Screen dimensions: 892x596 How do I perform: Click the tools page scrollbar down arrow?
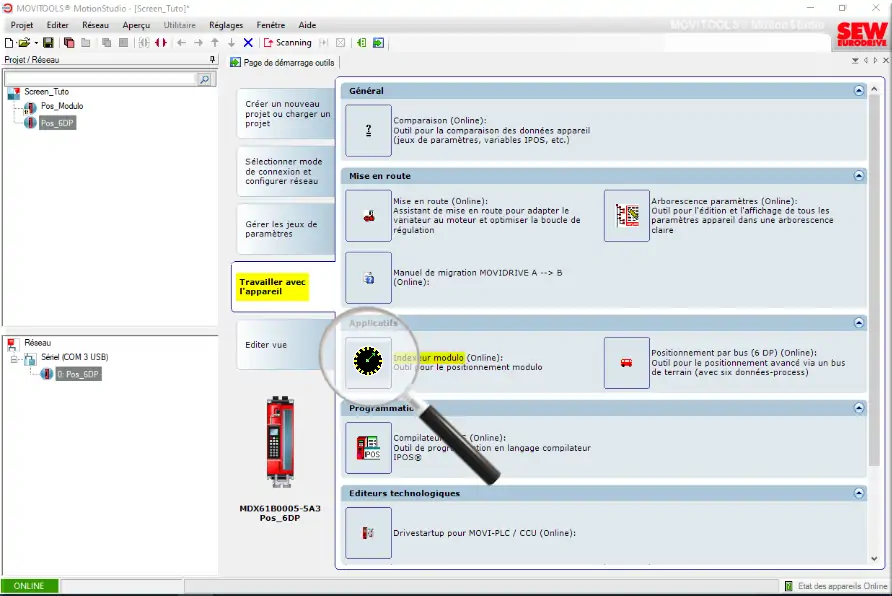[874, 558]
